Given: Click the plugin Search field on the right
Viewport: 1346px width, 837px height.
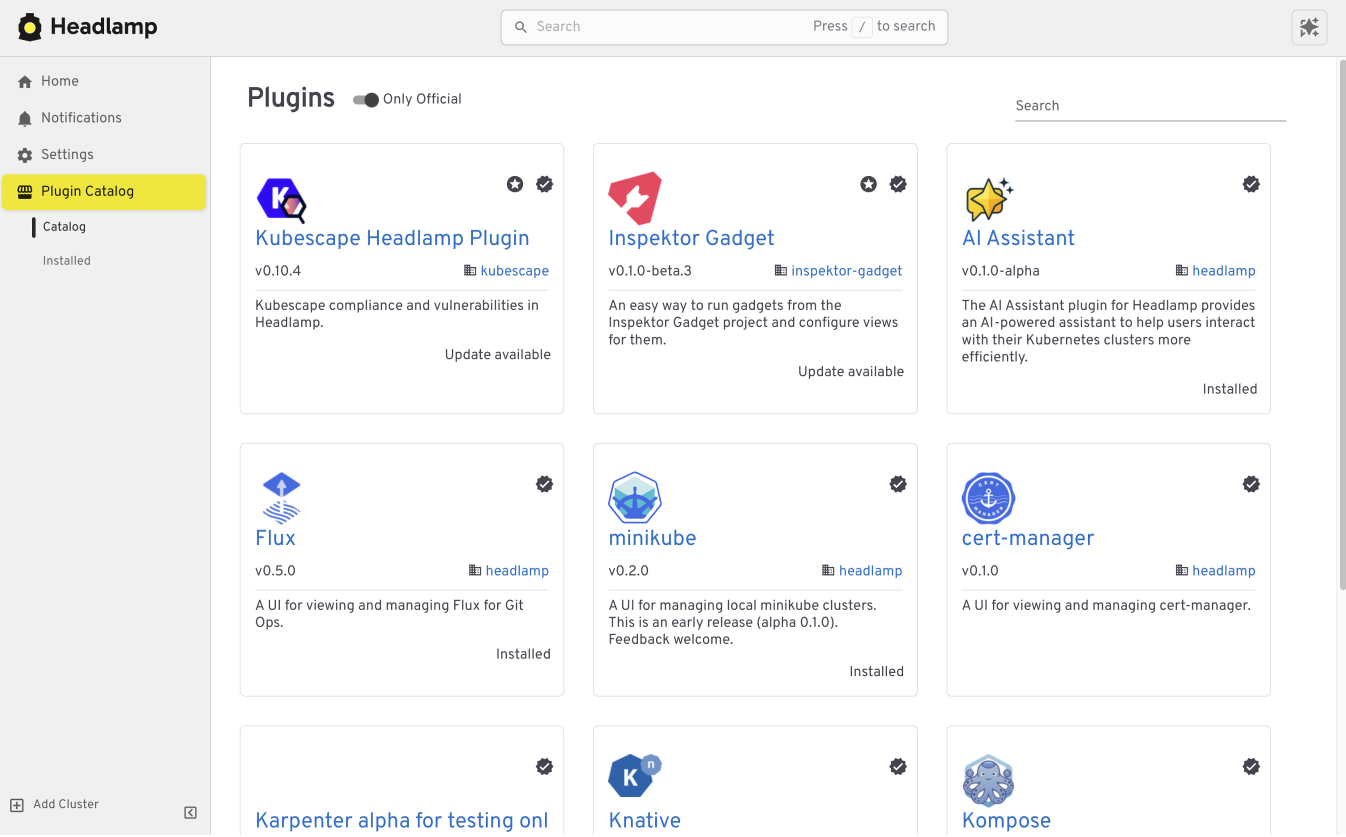Looking at the screenshot, I should tap(1150, 105).
